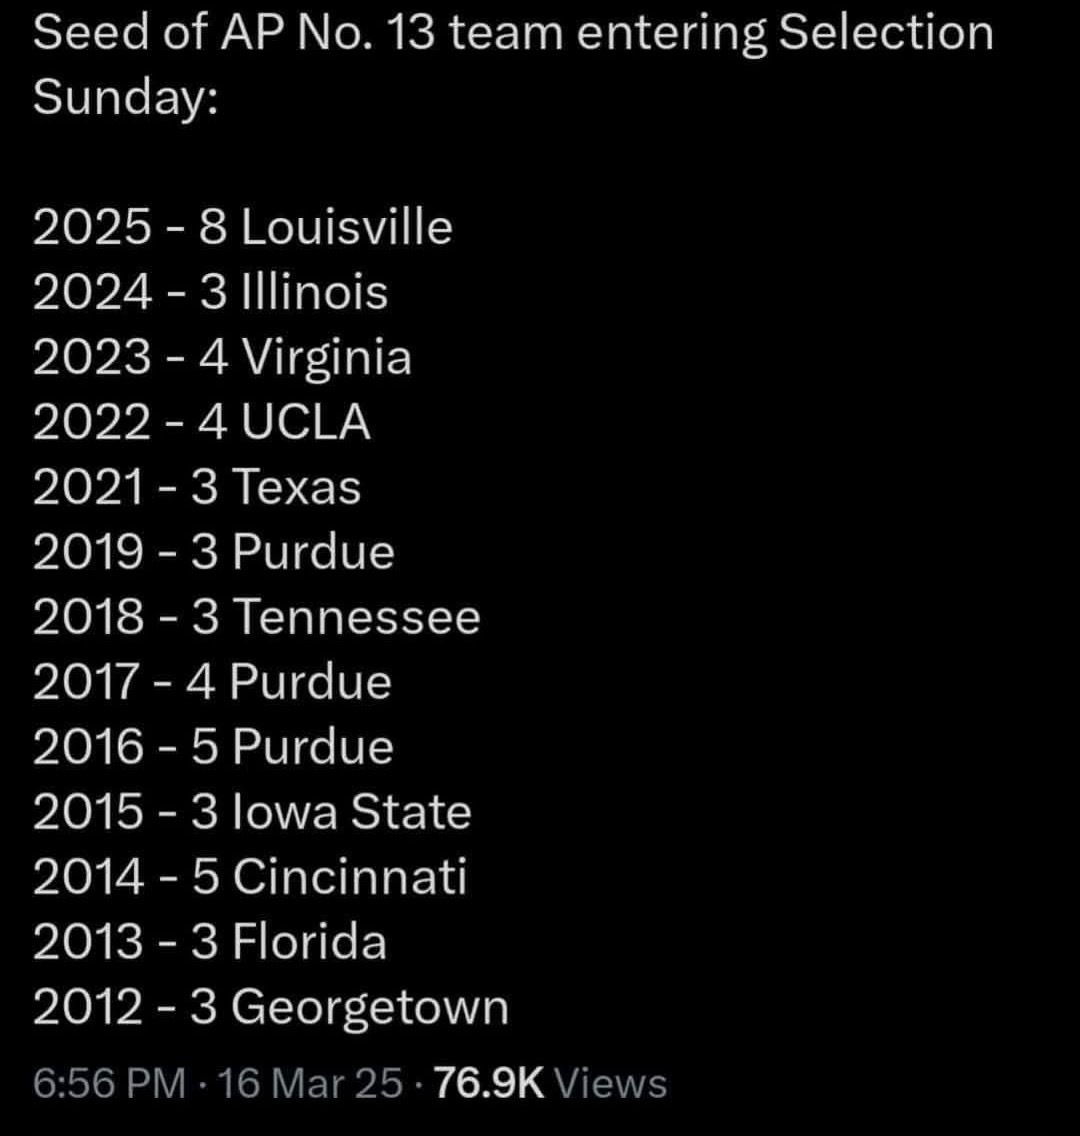The image size is (1080, 1136).
Task: Click the 2024 Illinois entry
Action: (x=210, y=293)
